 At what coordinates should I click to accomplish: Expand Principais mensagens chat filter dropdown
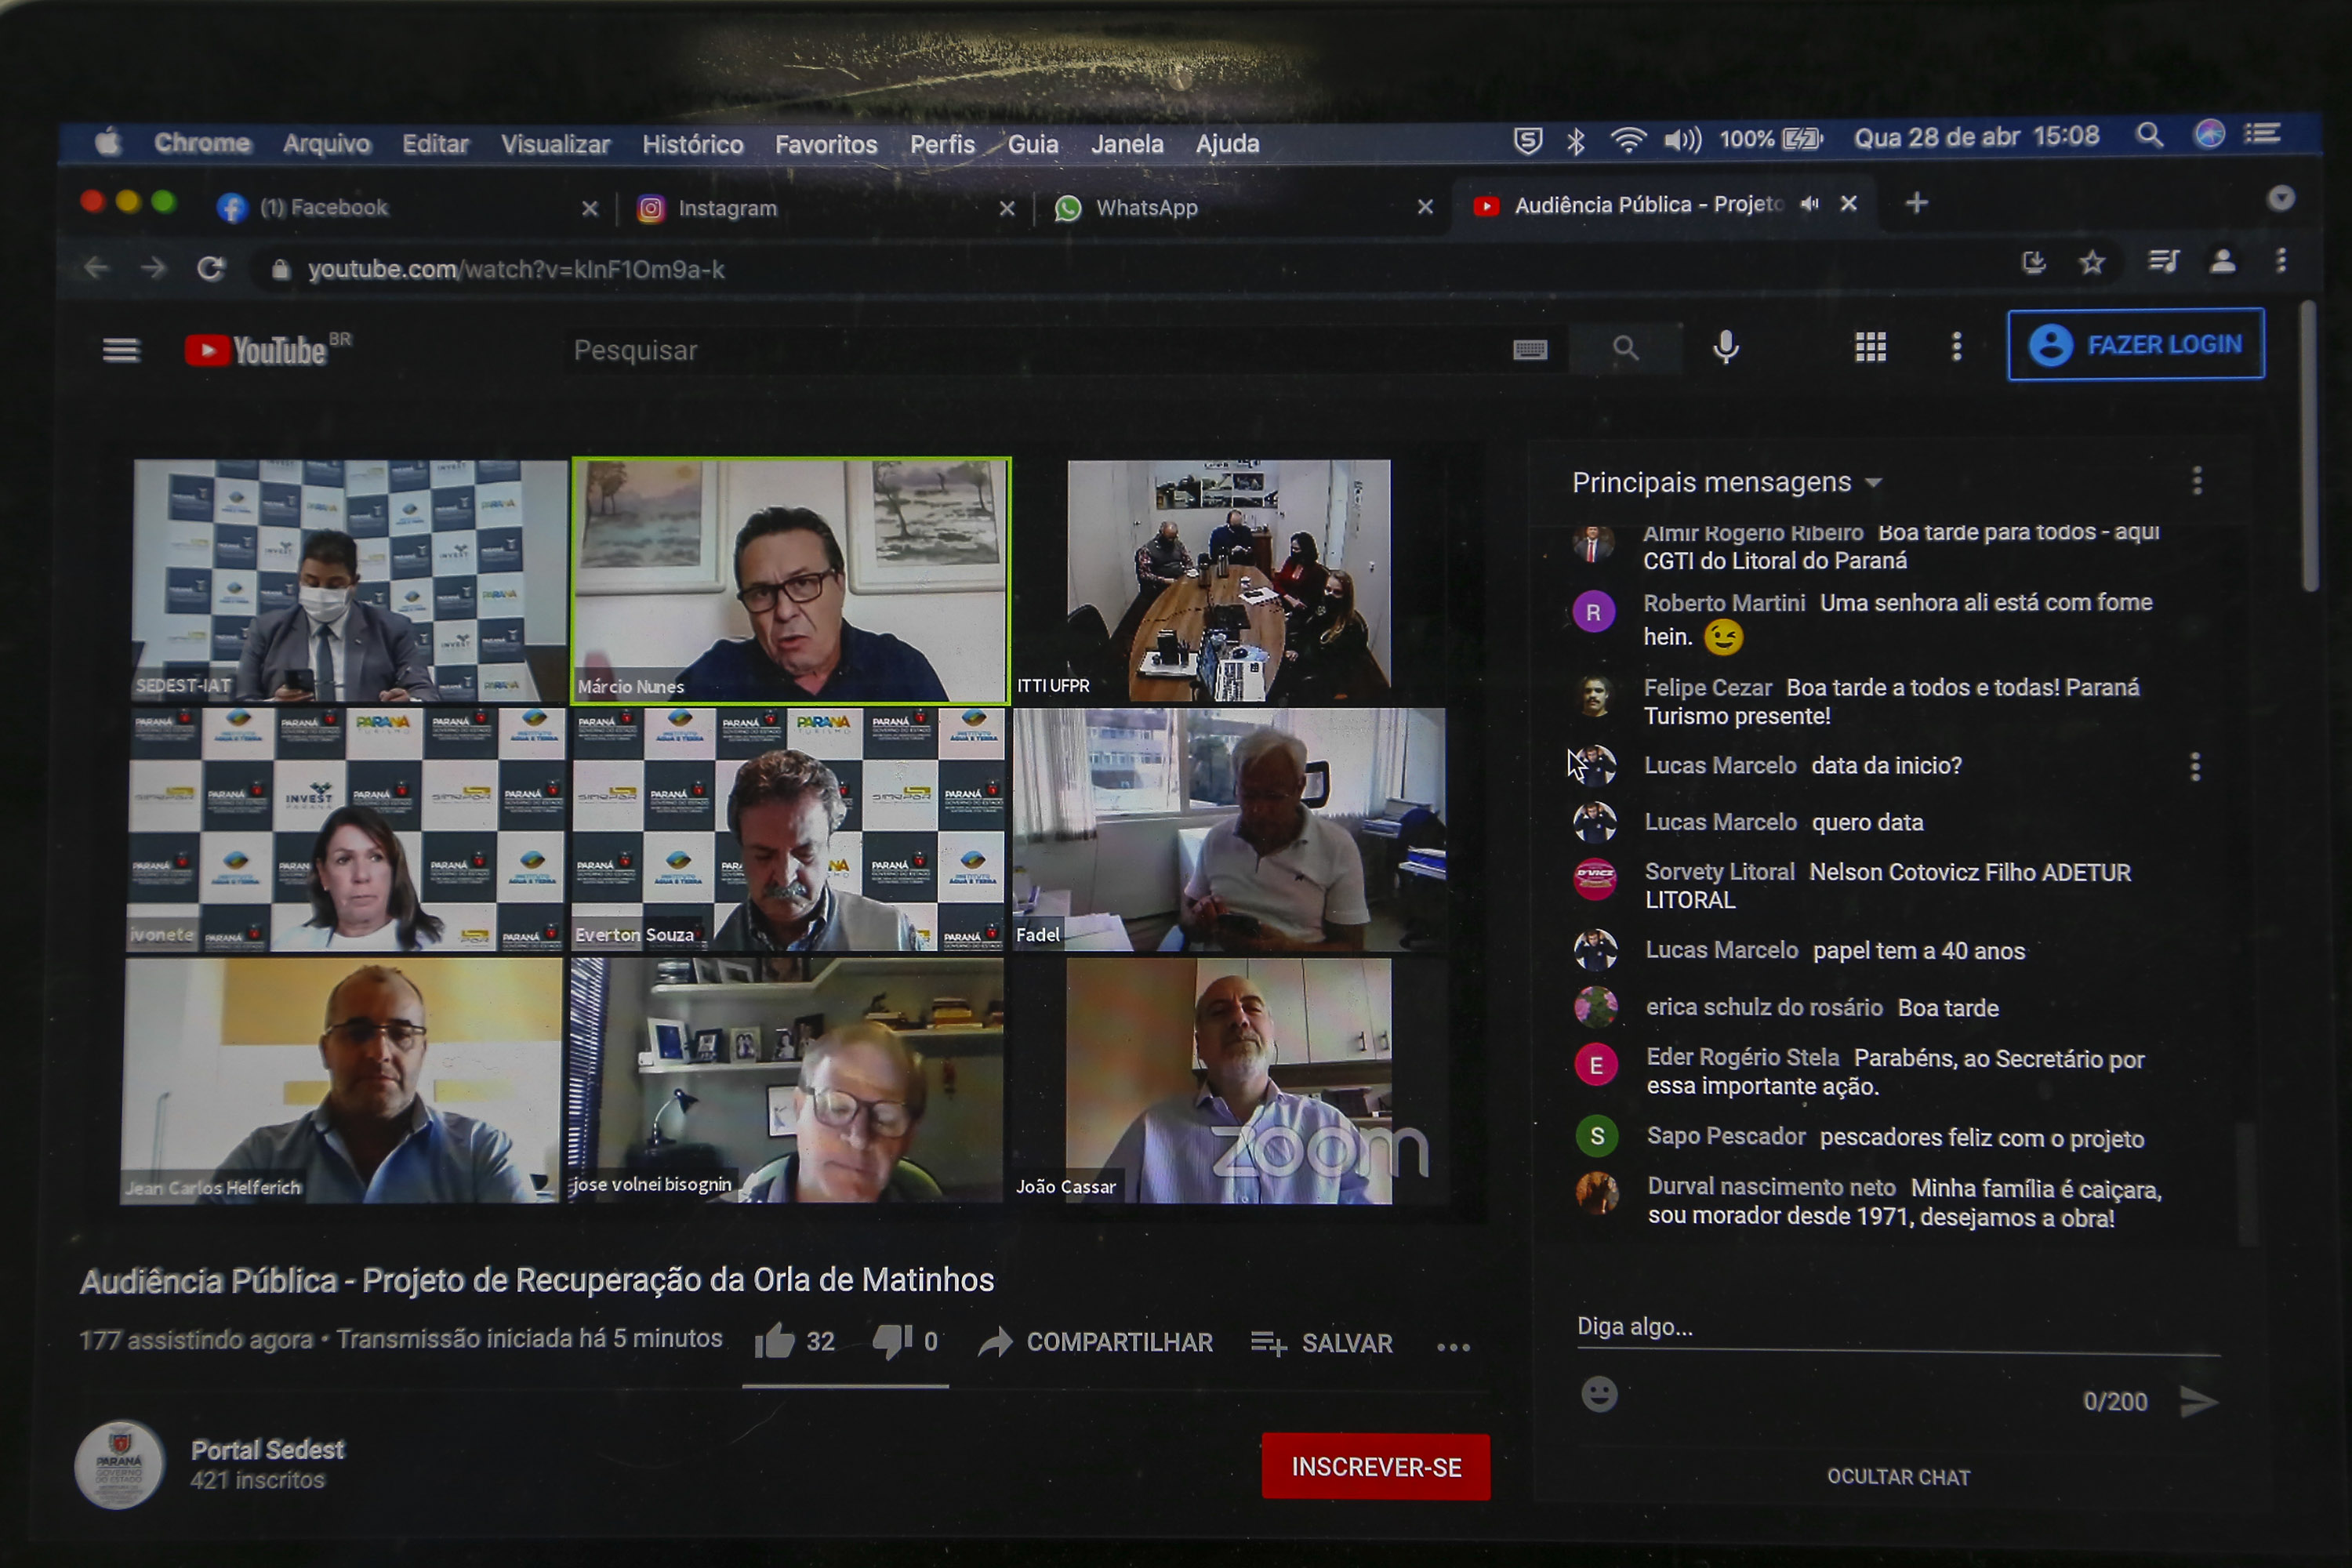(x=1873, y=482)
